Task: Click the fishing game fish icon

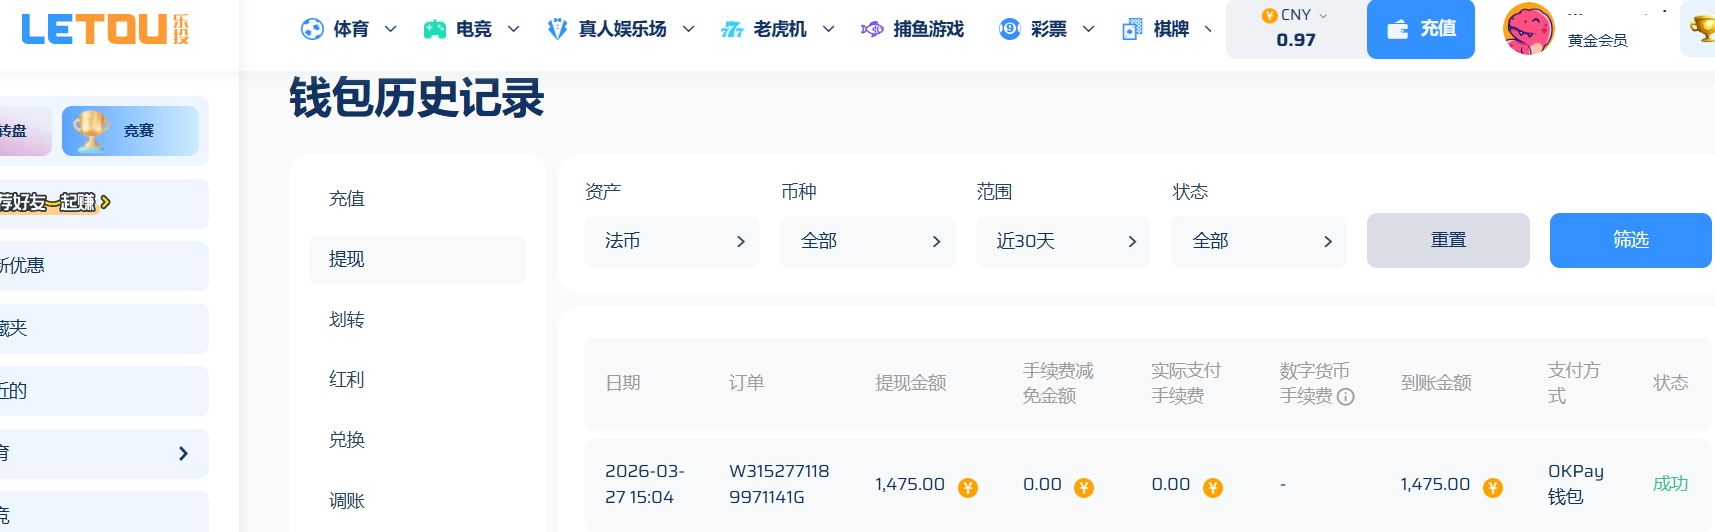Action: click(872, 30)
